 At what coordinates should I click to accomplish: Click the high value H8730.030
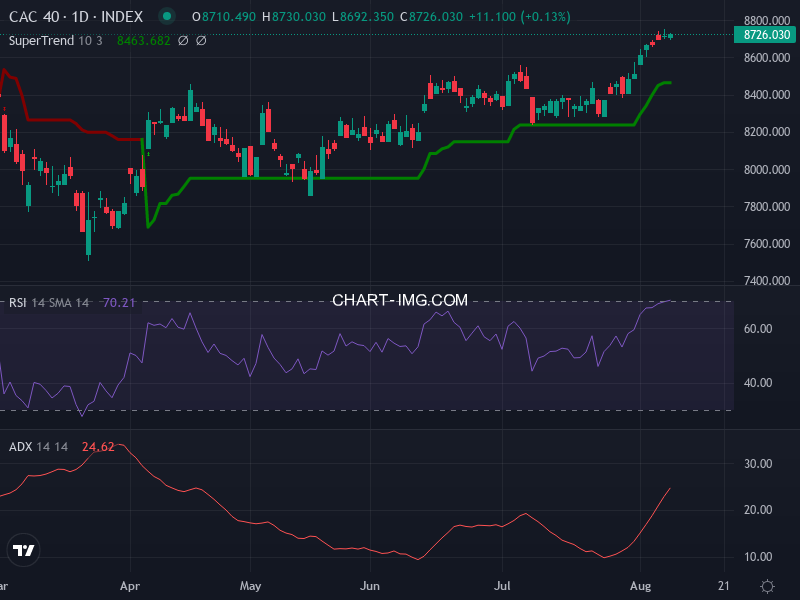pos(293,17)
